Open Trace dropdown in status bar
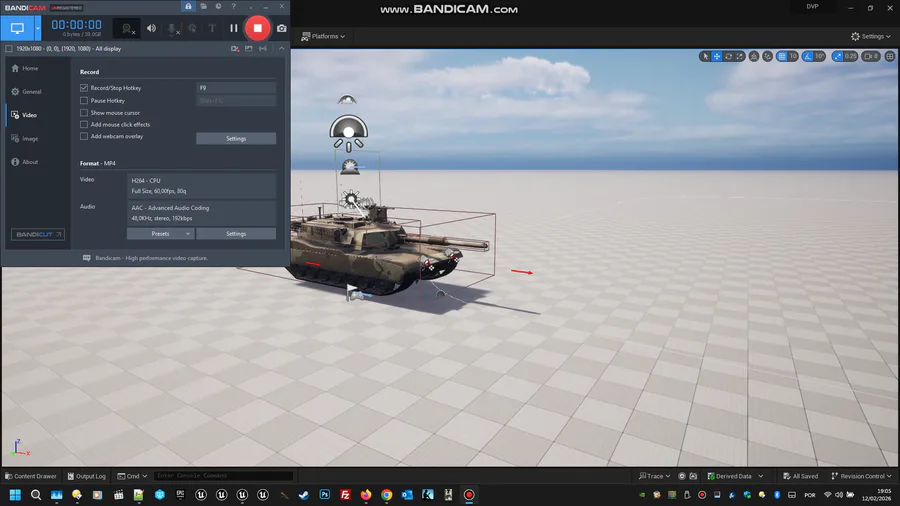Viewport: 900px width, 506px height. coord(654,476)
